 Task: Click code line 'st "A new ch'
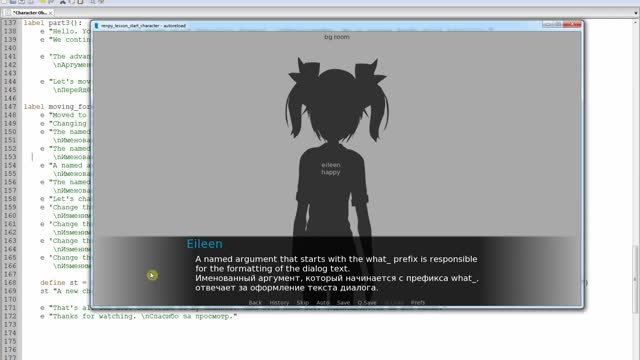coord(66,291)
